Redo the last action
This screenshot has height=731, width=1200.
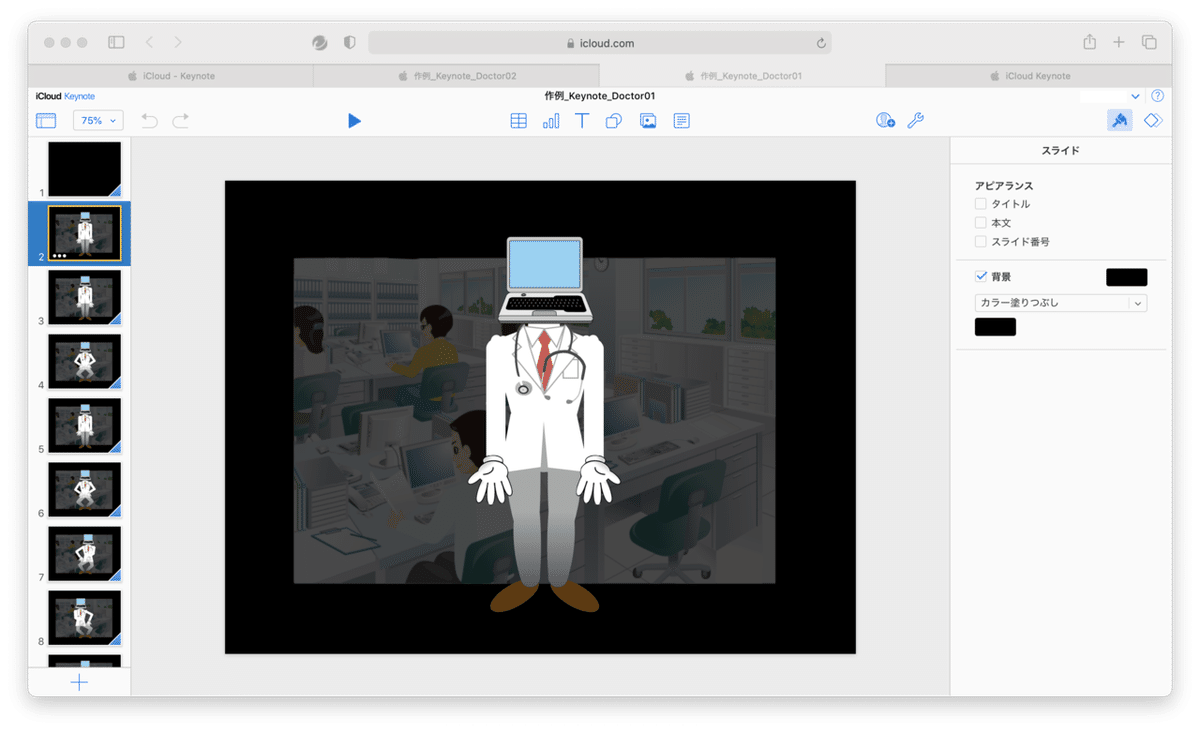[181, 120]
